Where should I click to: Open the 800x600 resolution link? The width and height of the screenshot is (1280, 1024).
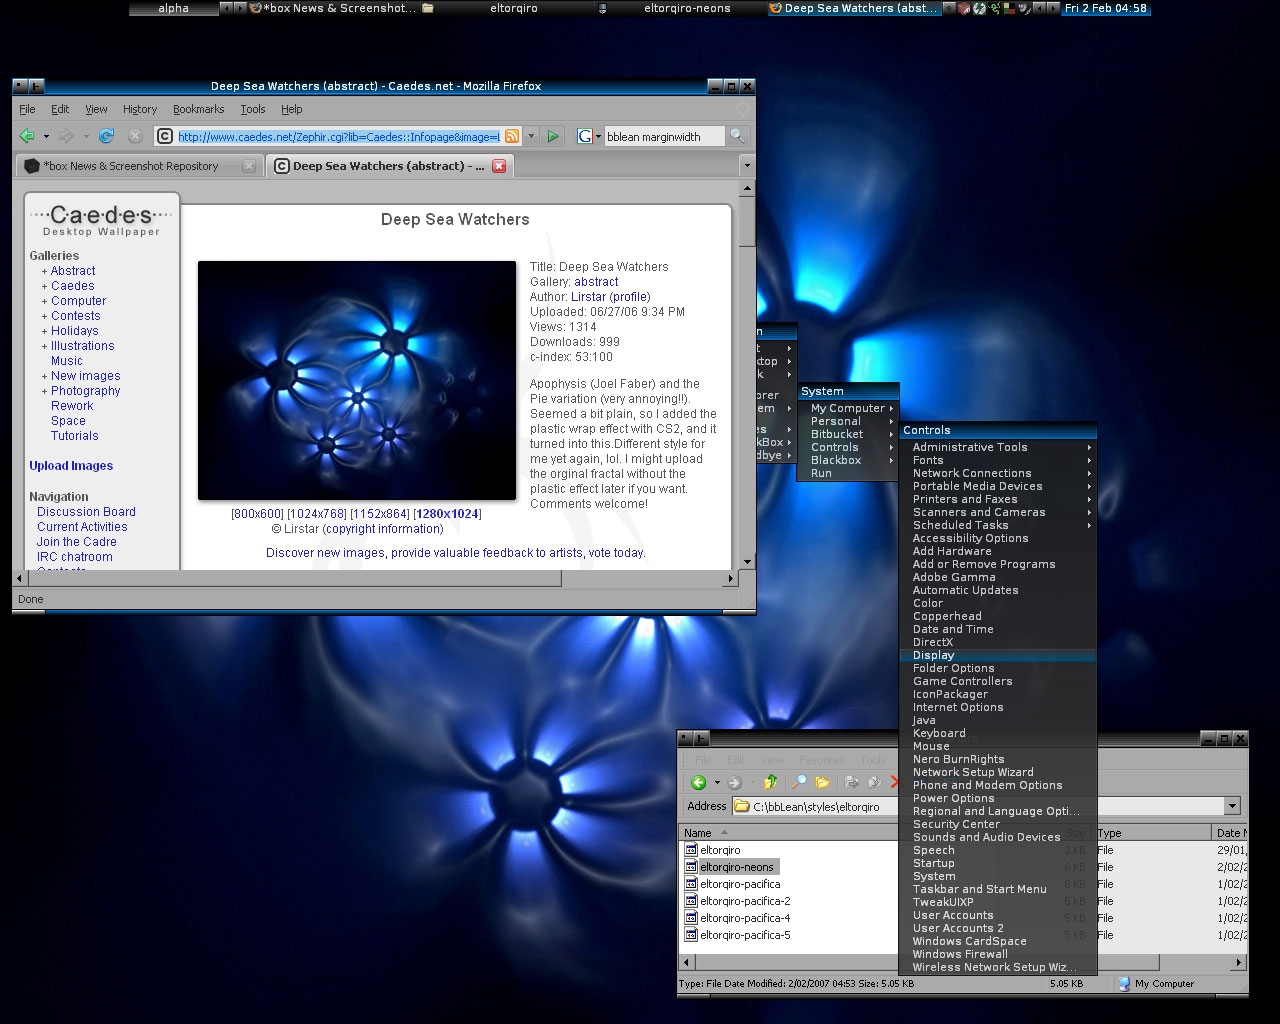coord(258,514)
